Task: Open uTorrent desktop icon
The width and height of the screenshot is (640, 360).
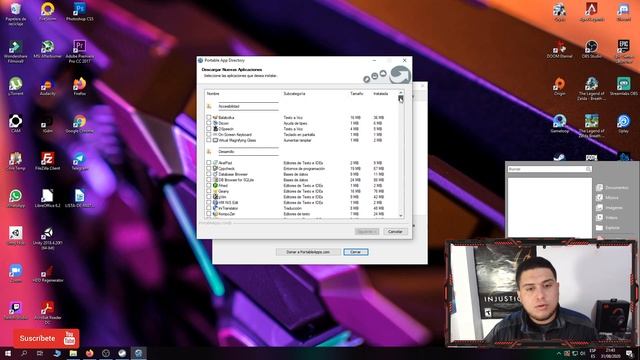Action: 16,86
